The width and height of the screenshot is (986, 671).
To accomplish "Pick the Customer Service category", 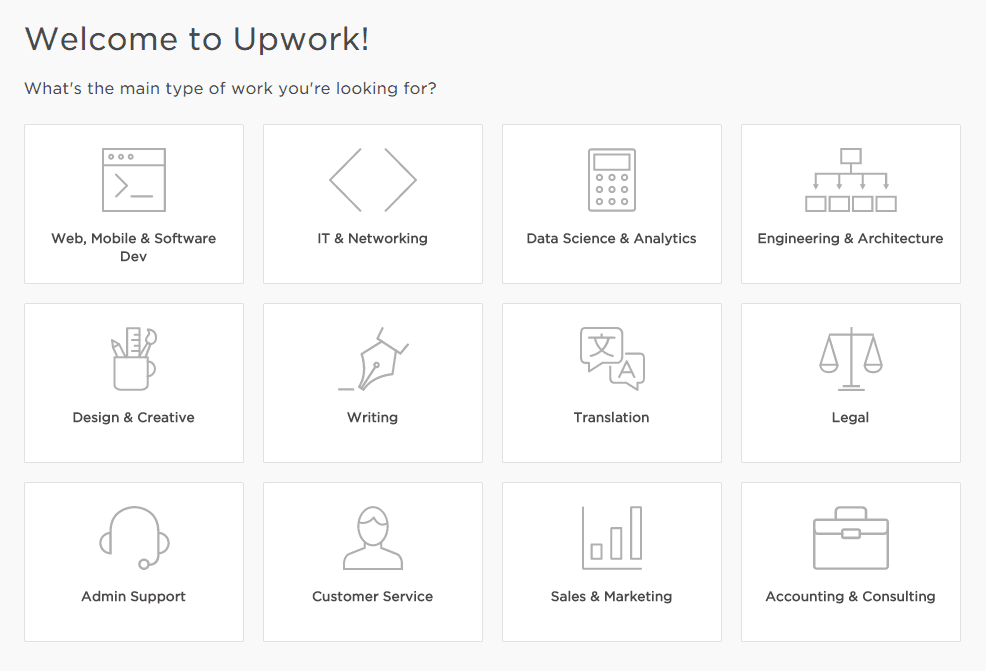I will tap(372, 561).
